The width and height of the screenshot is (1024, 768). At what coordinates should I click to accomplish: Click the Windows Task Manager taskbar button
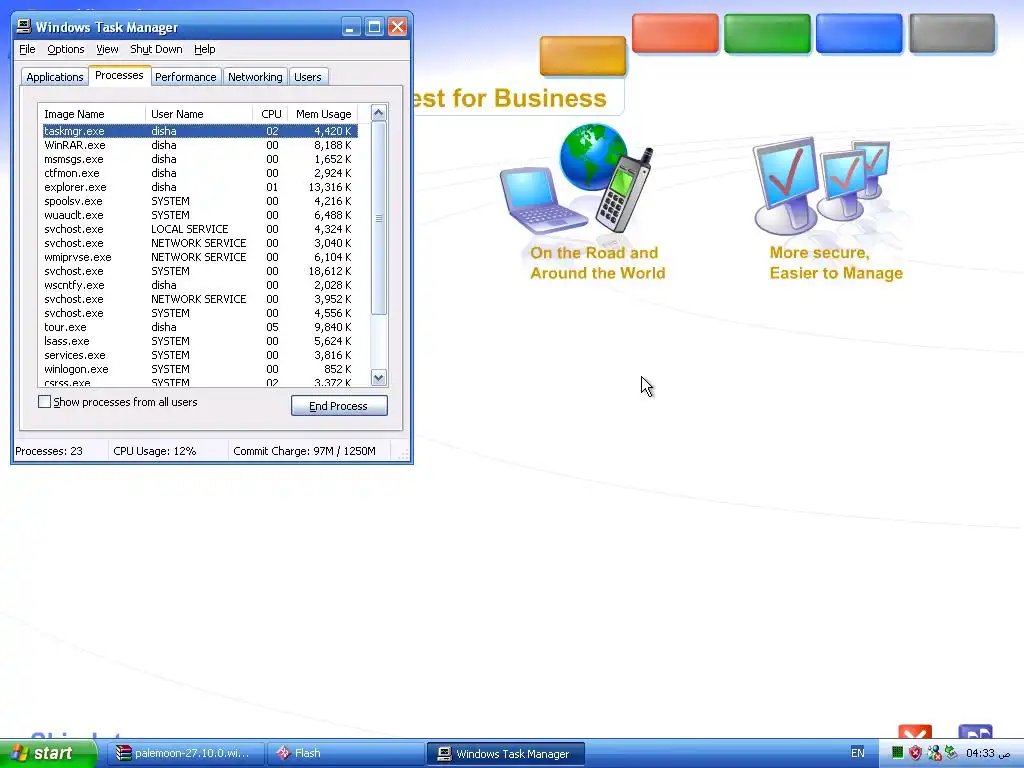pos(505,754)
